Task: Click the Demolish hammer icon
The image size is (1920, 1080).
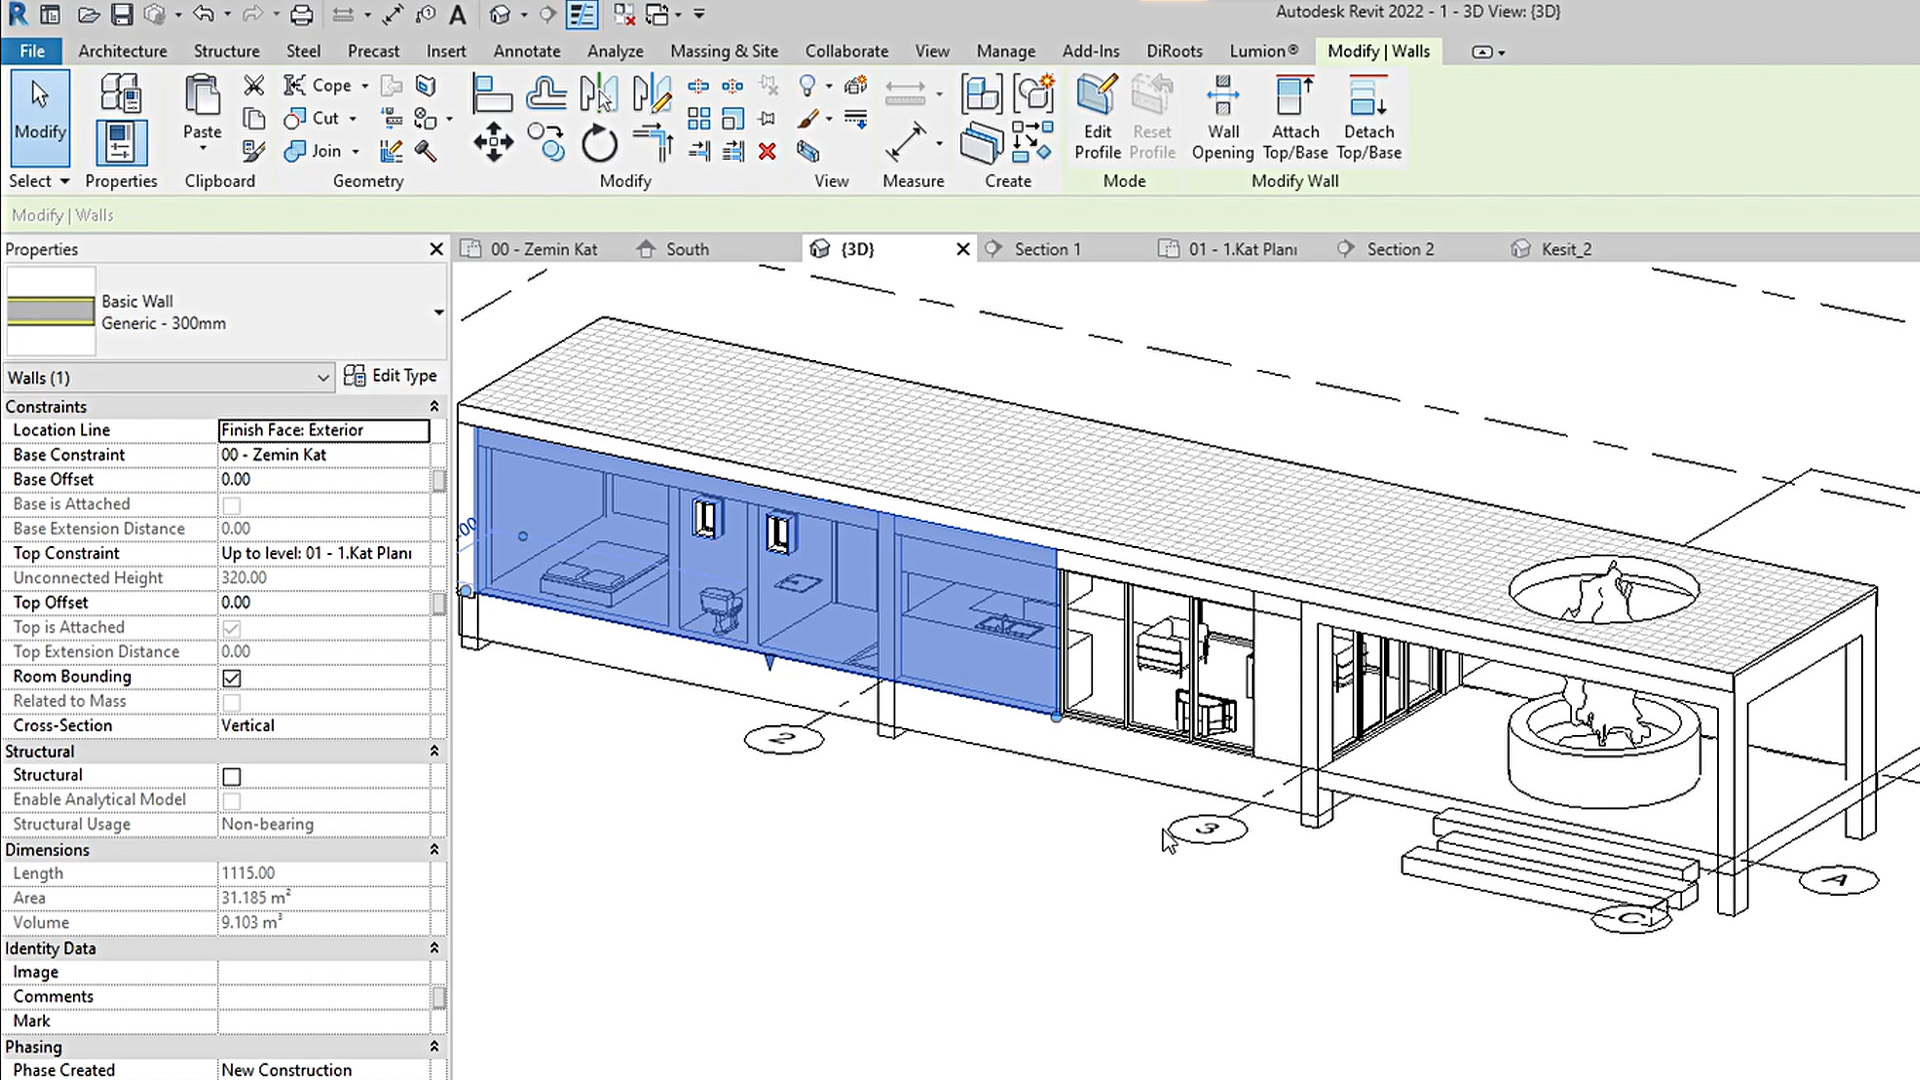Action: (x=426, y=151)
